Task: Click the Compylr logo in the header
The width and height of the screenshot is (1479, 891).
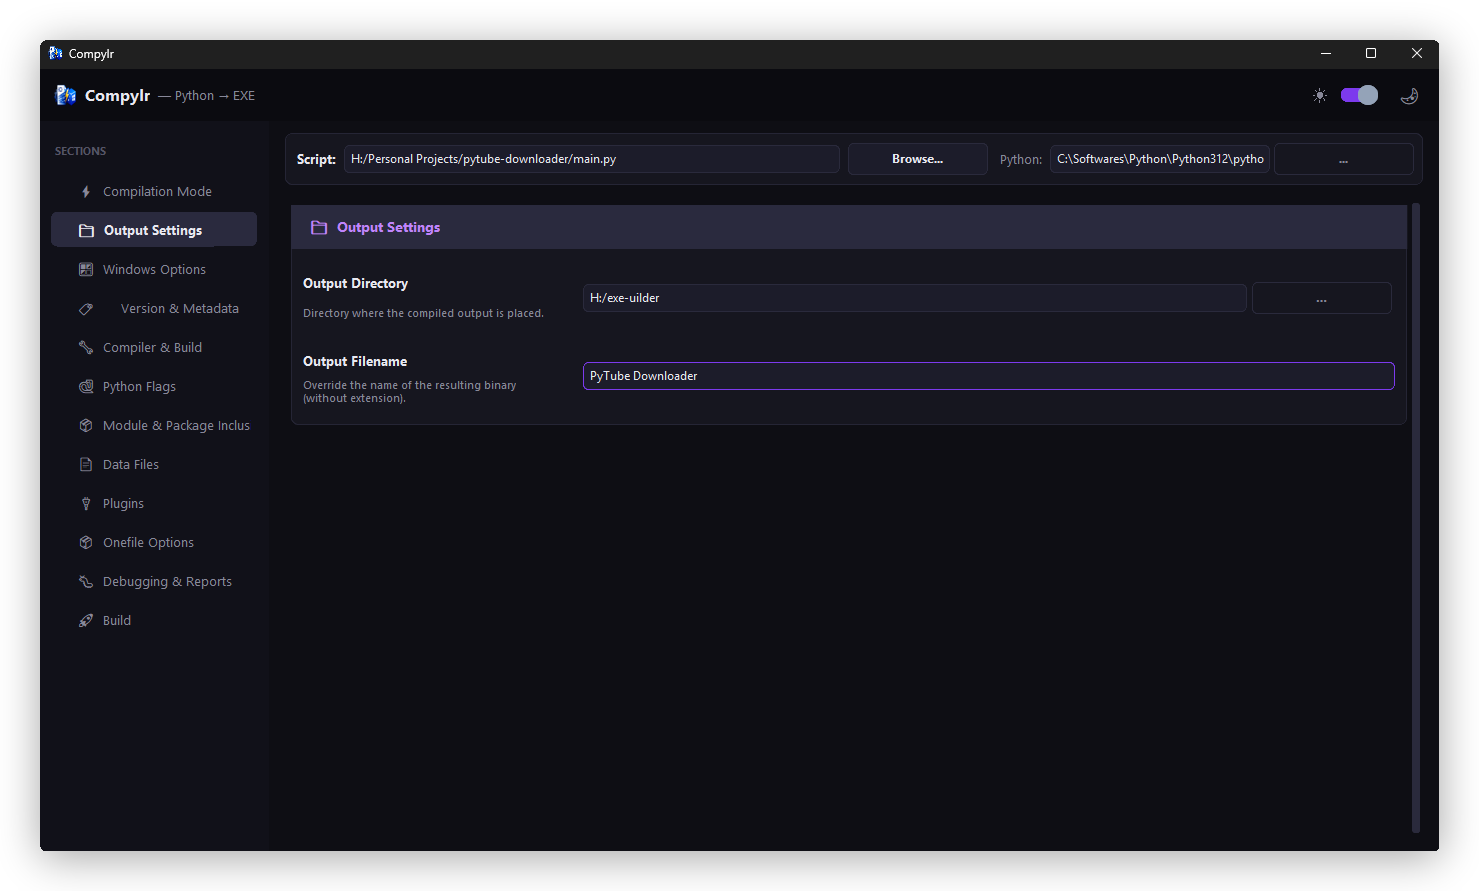Action: [65, 95]
